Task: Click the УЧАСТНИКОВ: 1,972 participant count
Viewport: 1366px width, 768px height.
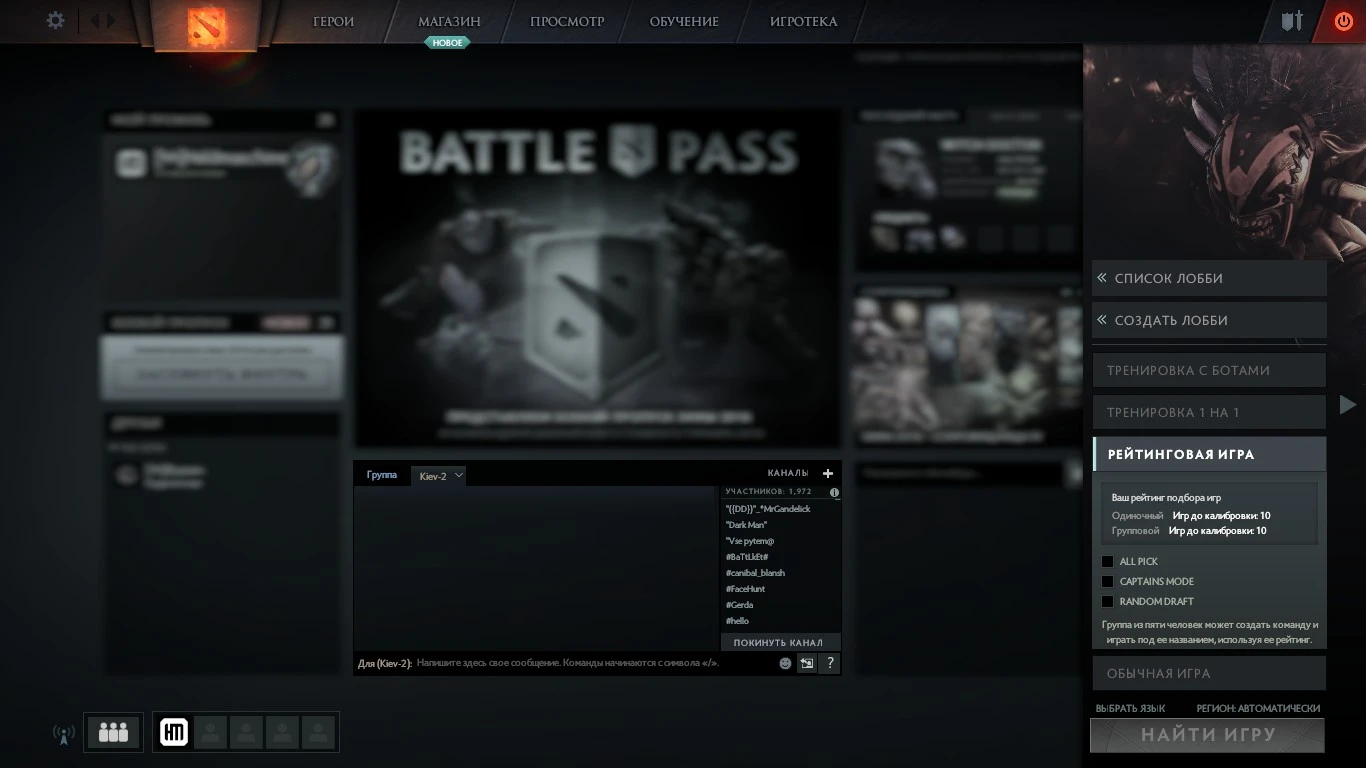Action: tap(768, 492)
